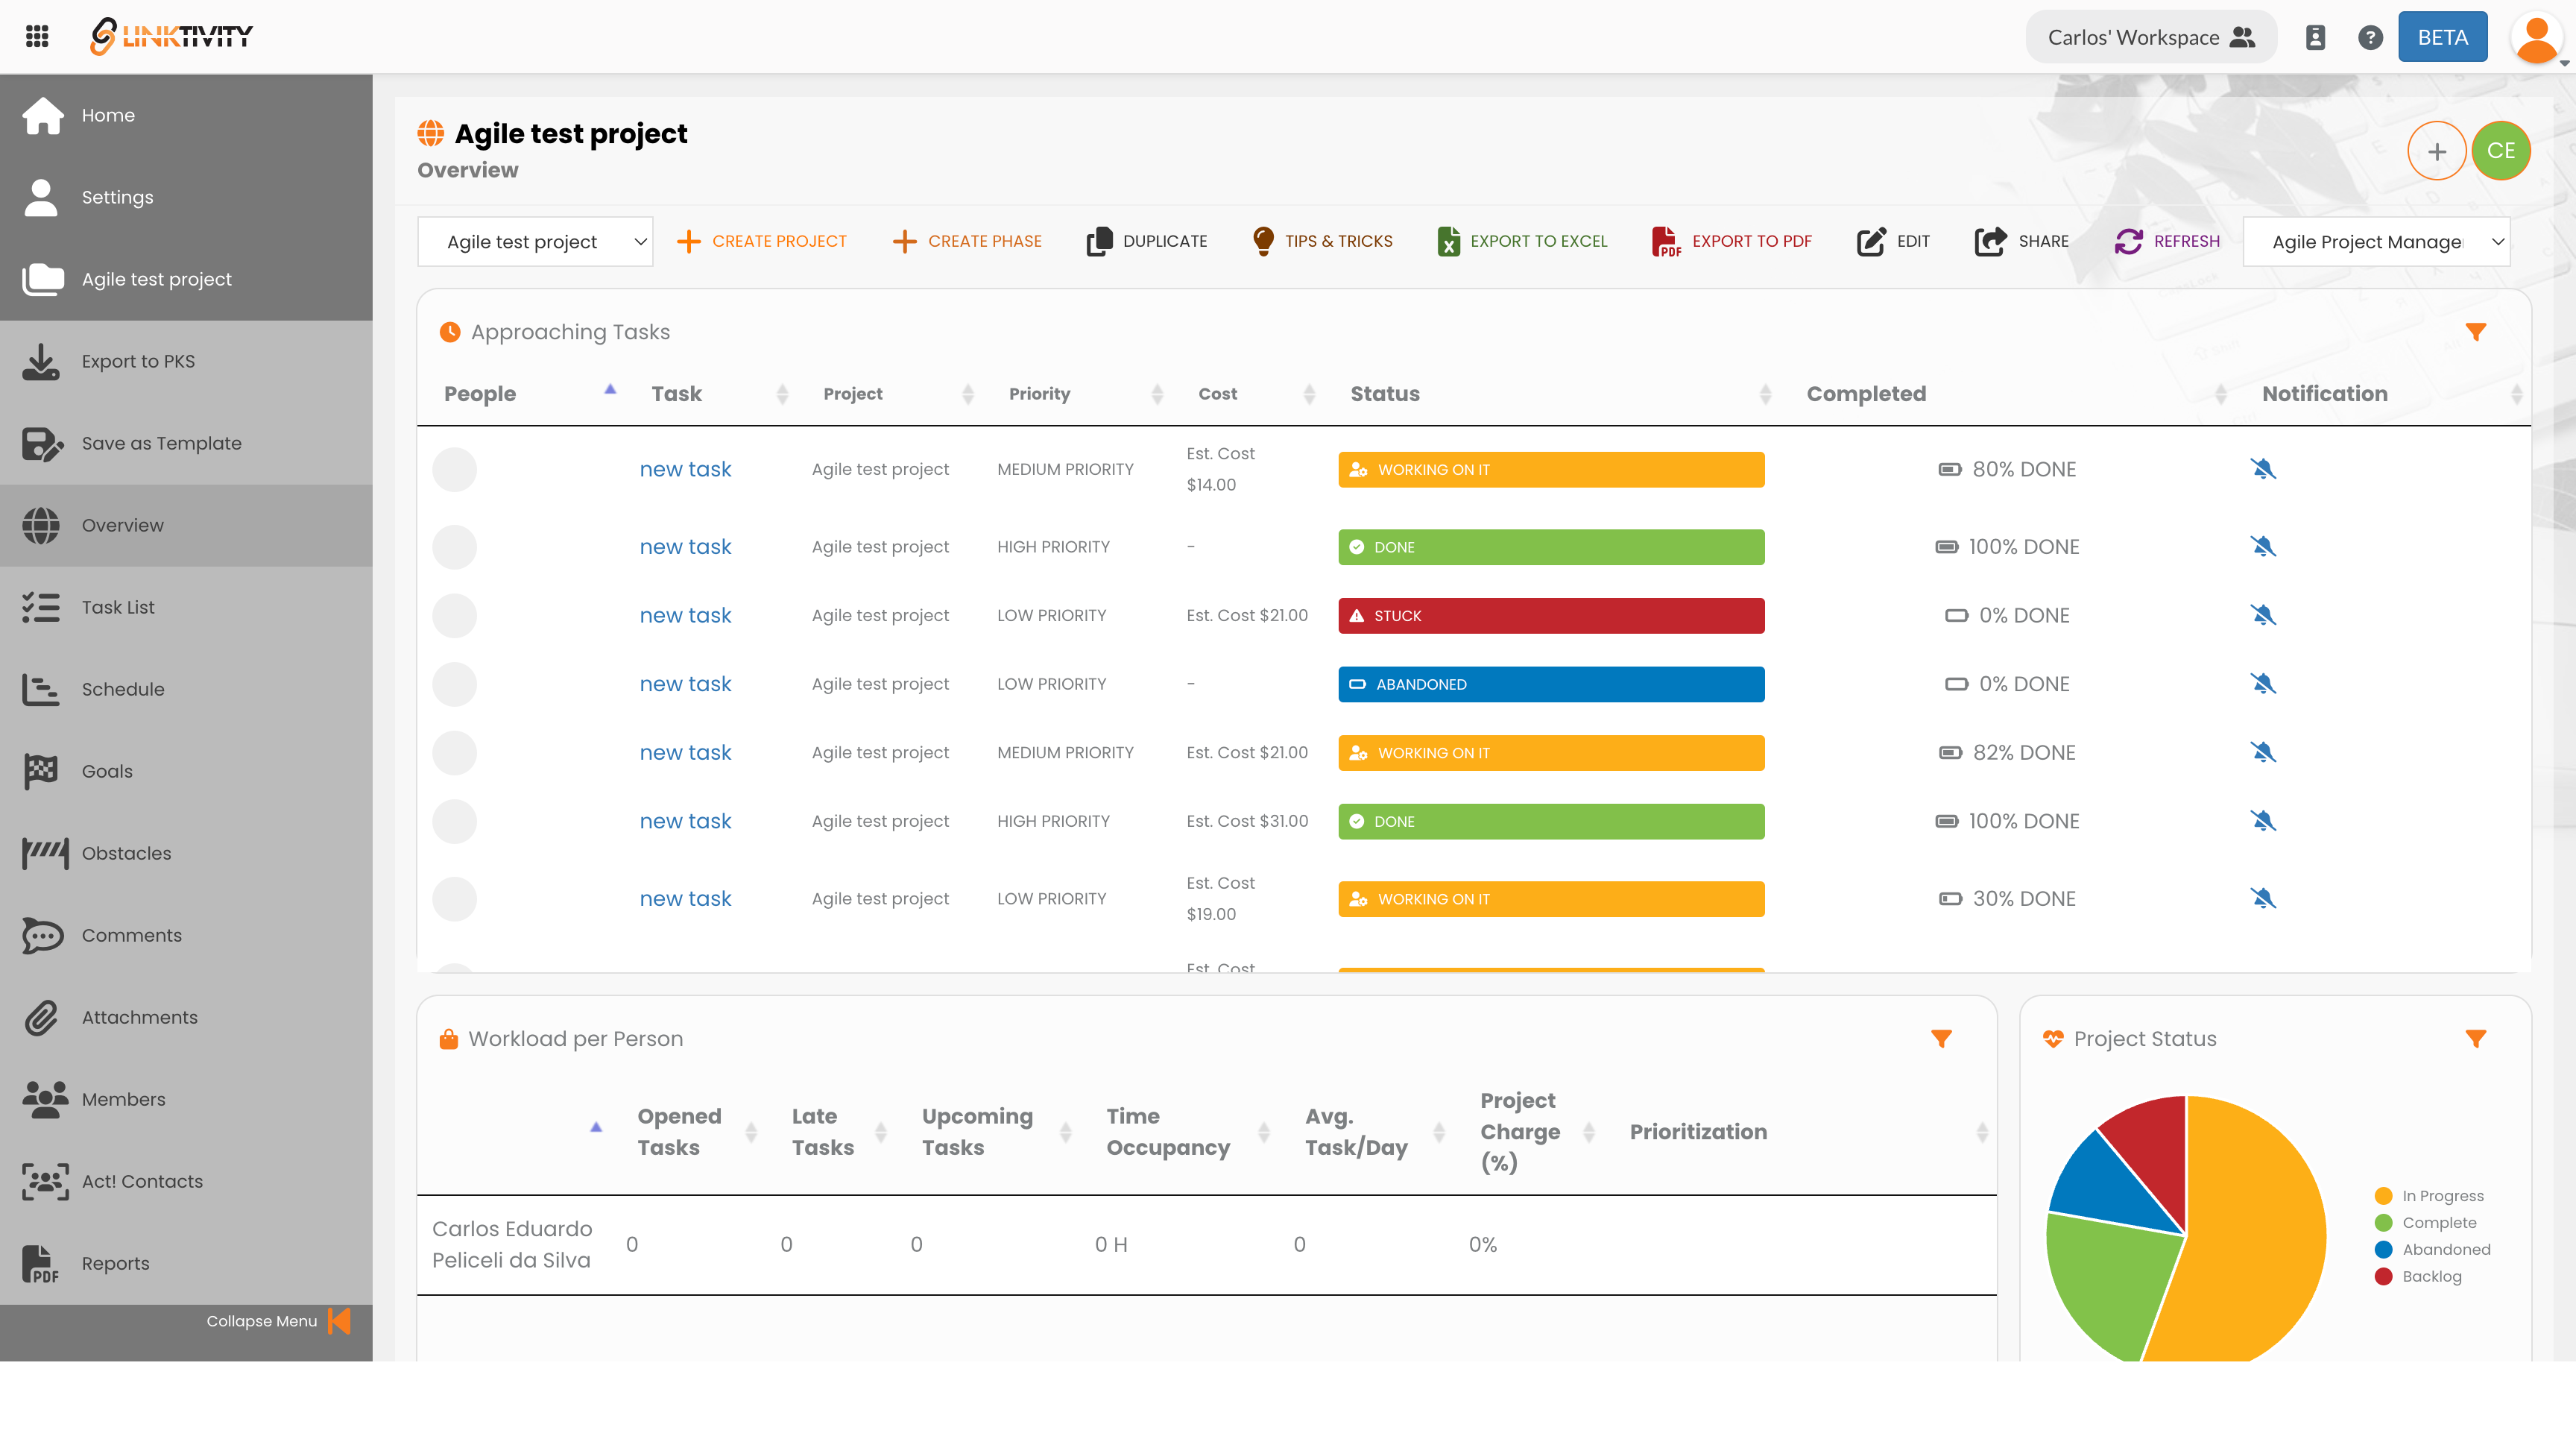
Task: Open the Agile Project Manager dropdown
Action: pyautogui.click(x=2376, y=242)
